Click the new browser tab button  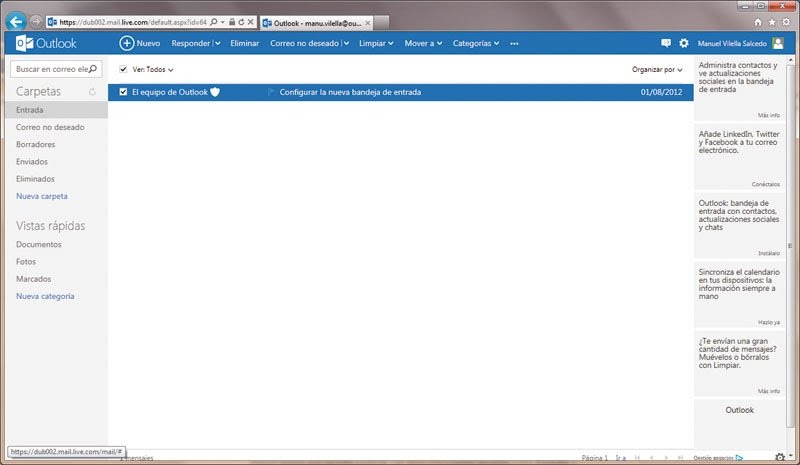pyautogui.click(x=381, y=23)
